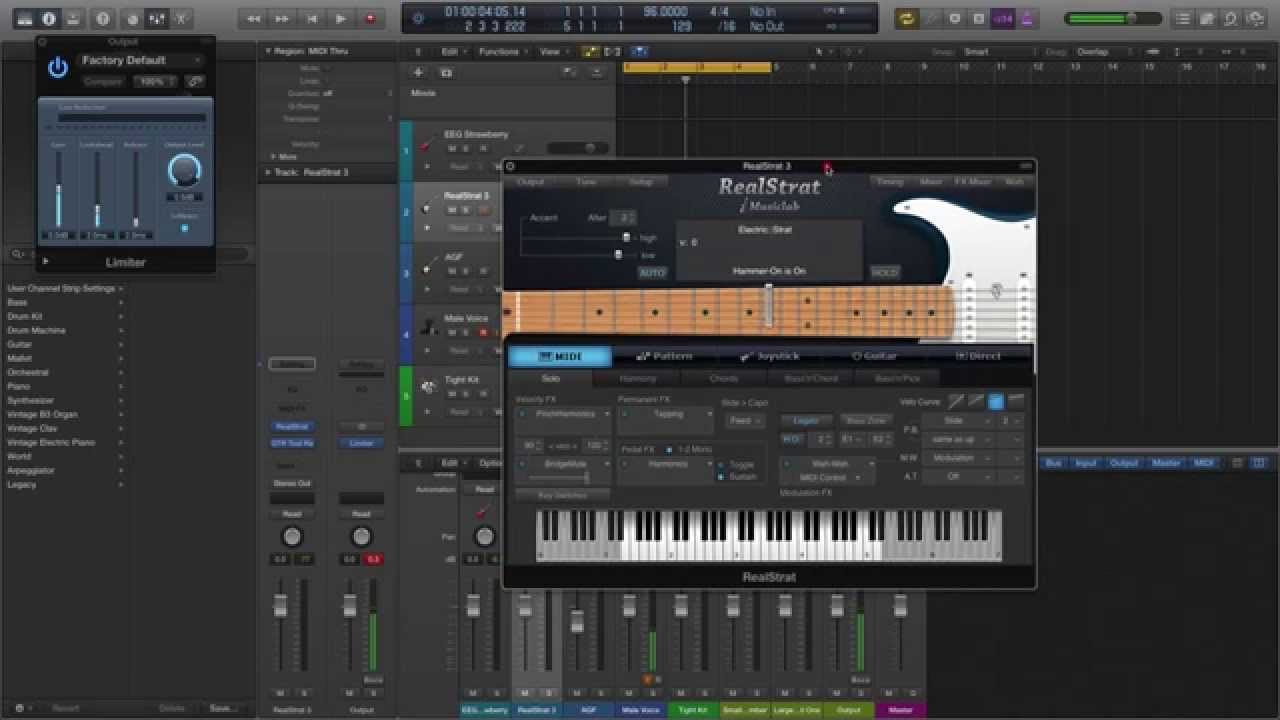The image size is (1280, 720).
Task: Click the AUTO button in RealStrat
Action: point(652,272)
